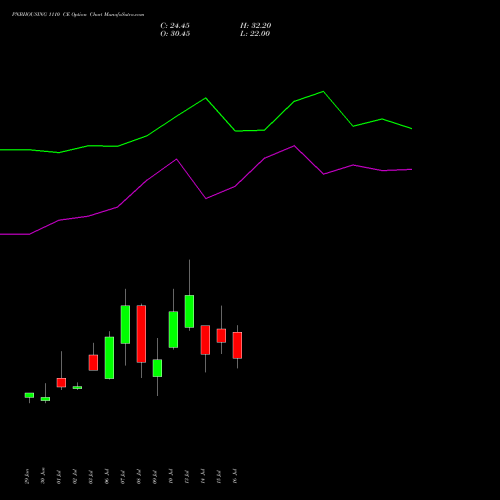Click the red candle for 01 Jul
The image size is (500, 500).
click(x=61, y=383)
